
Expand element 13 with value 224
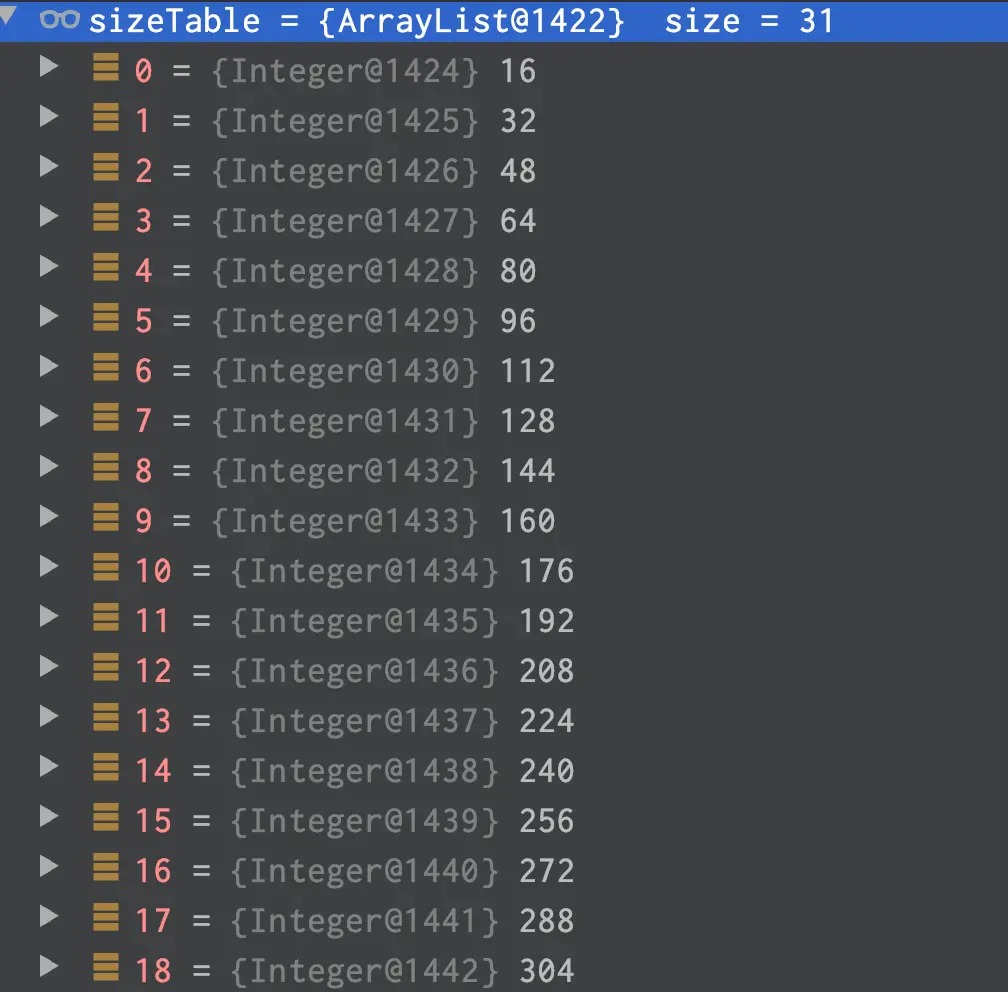point(49,716)
